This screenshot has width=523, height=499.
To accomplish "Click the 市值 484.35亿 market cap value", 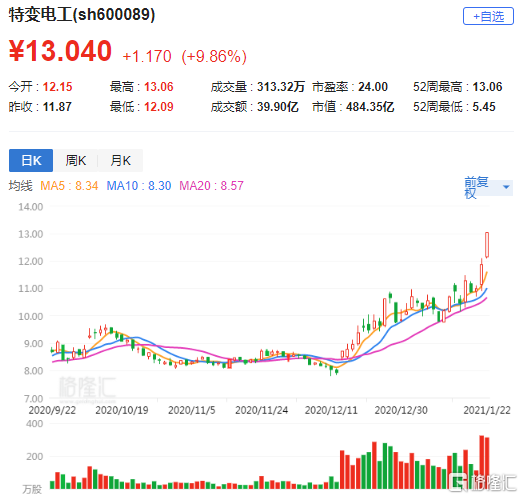I will pos(353,107).
